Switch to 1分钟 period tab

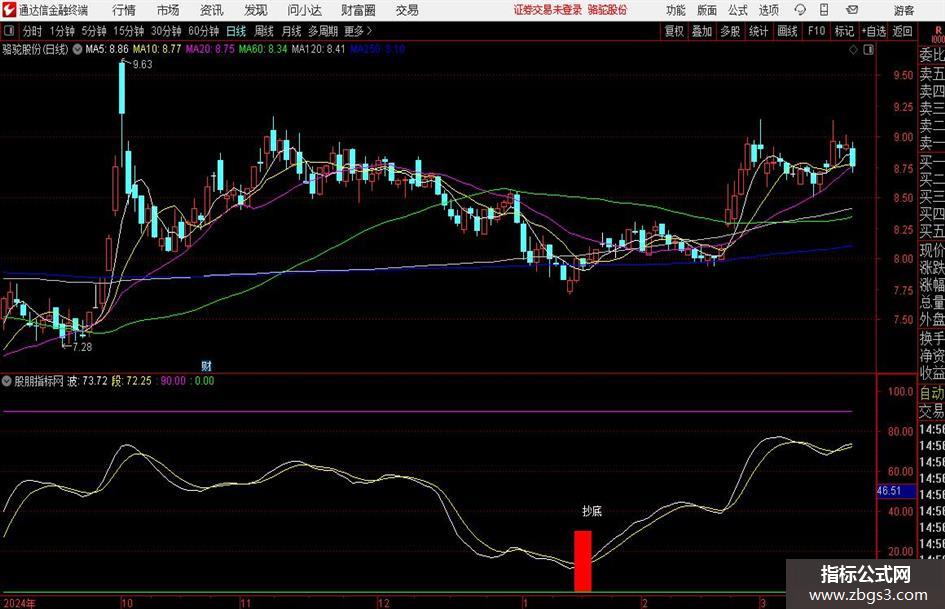[x=62, y=31]
